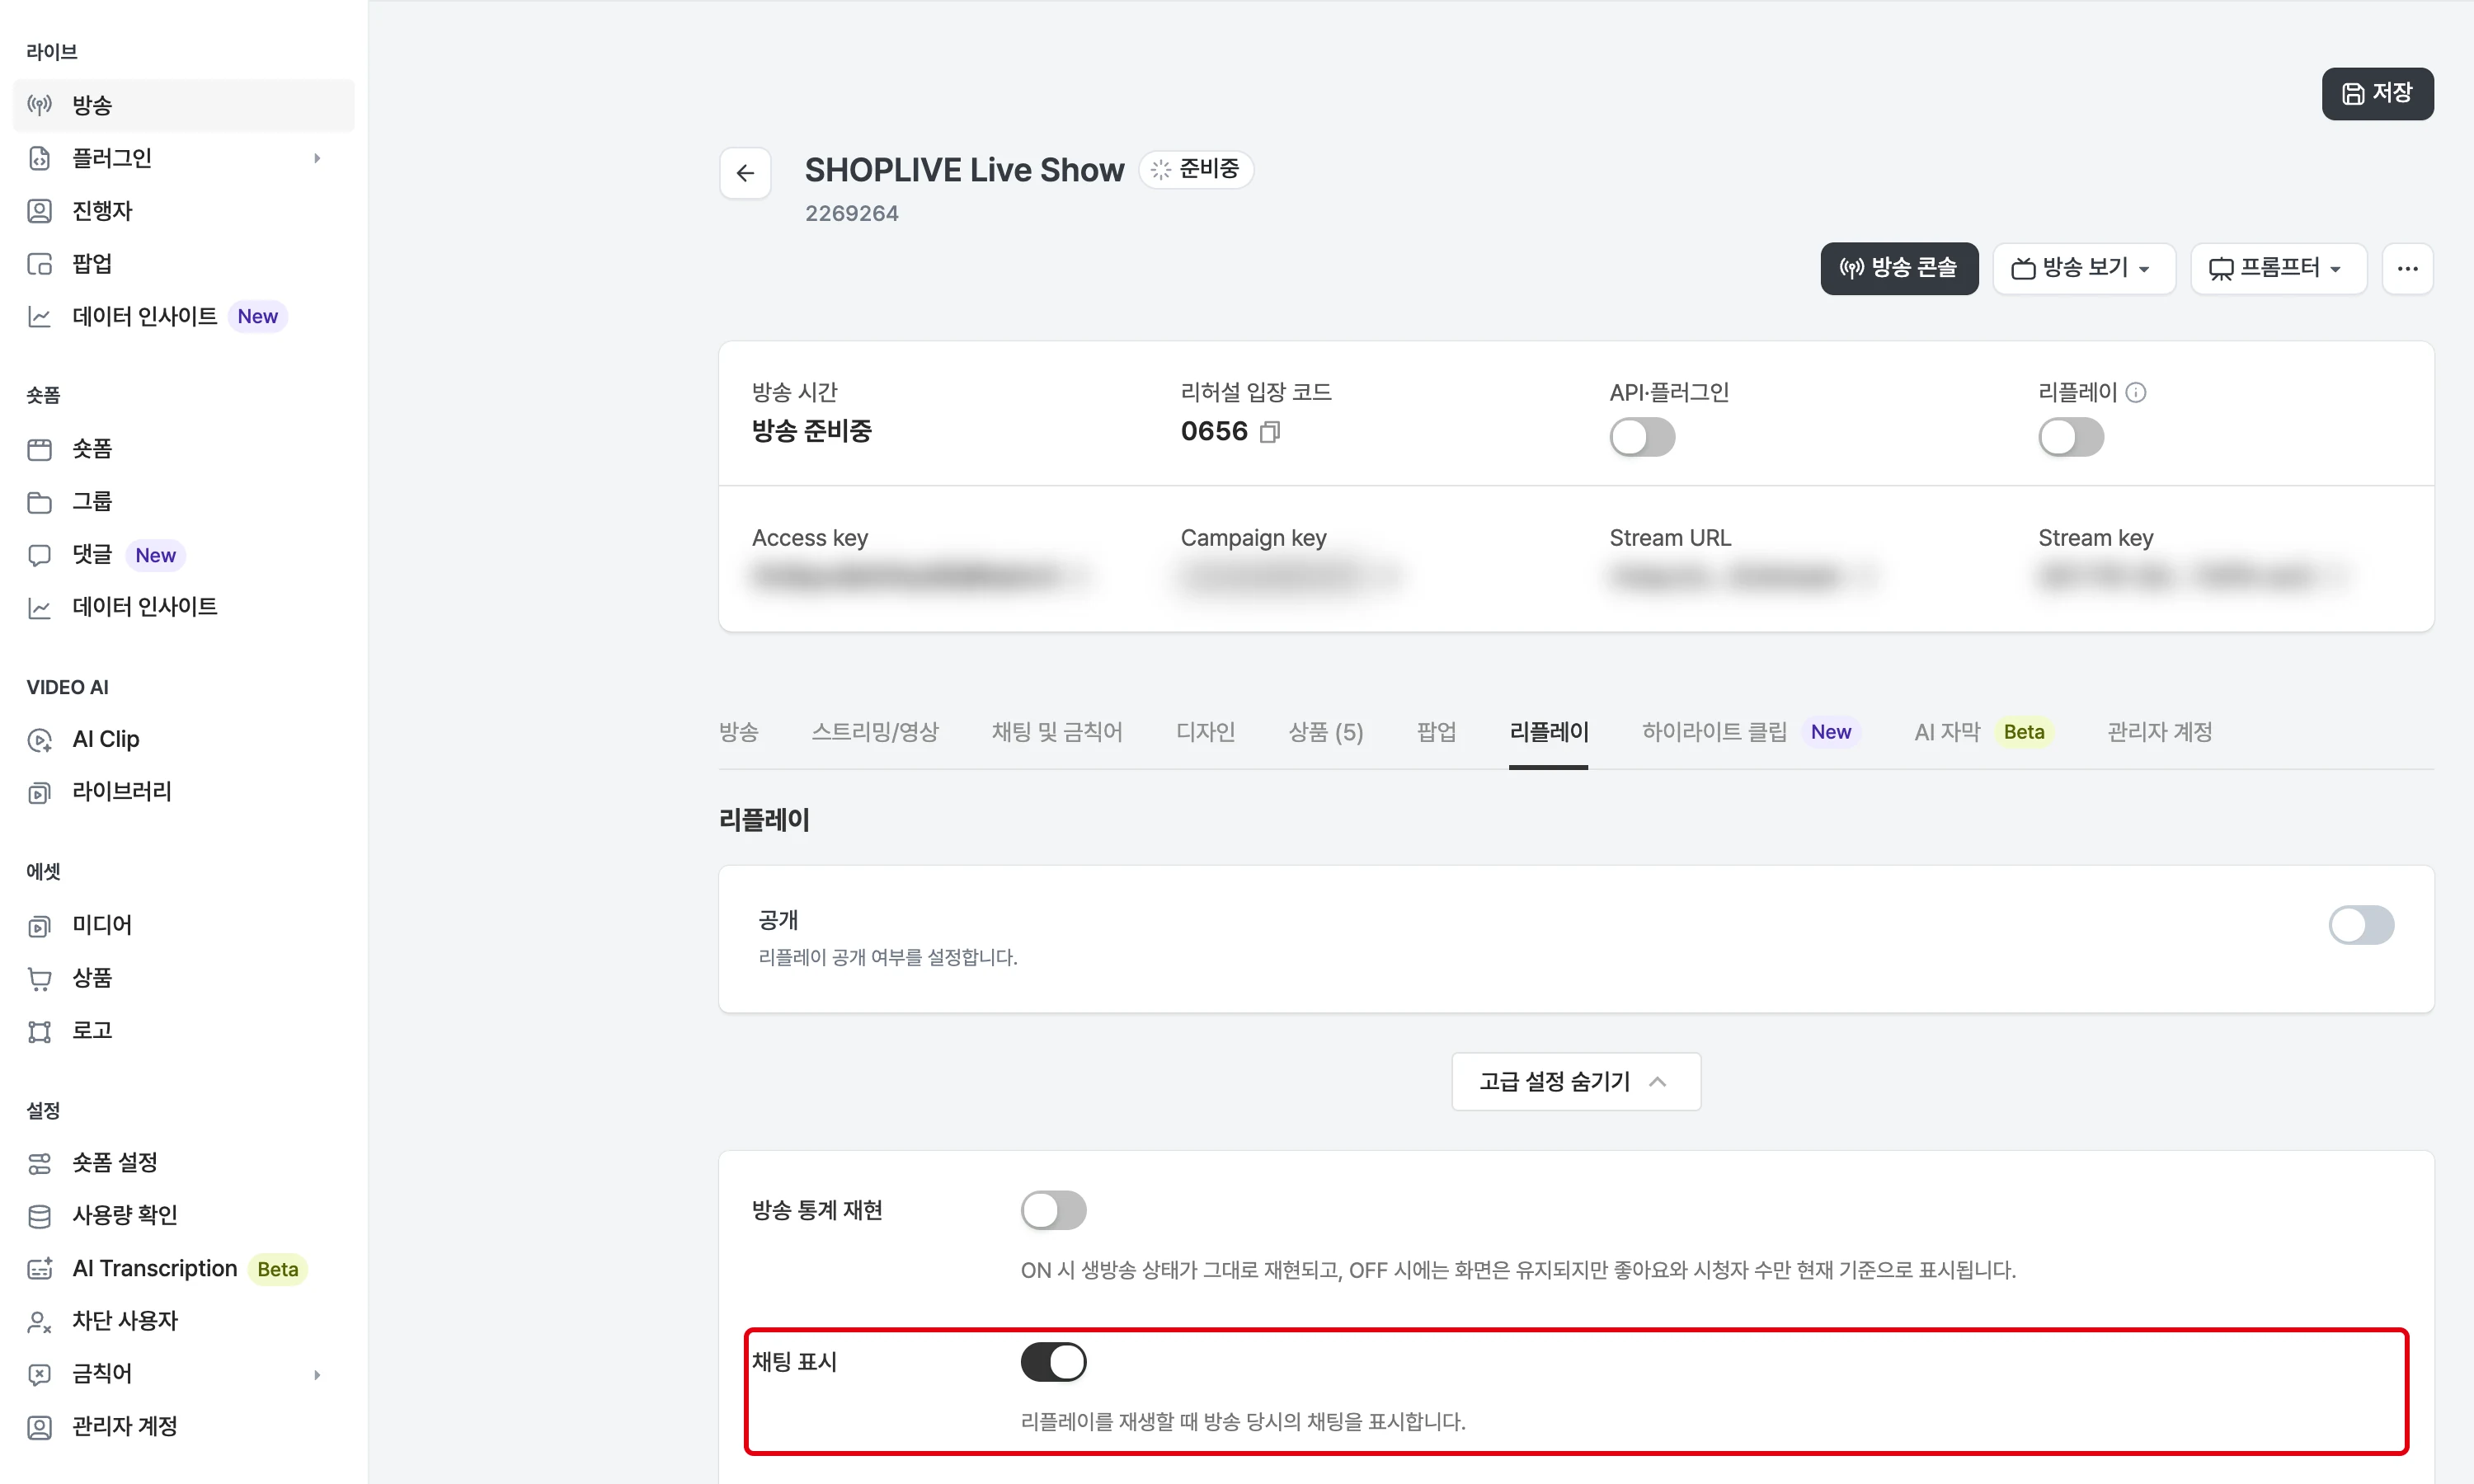Open AI Clip in the sidebar
Image resolution: width=2474 pixels, height=1484 pixels.
[184, 739]
